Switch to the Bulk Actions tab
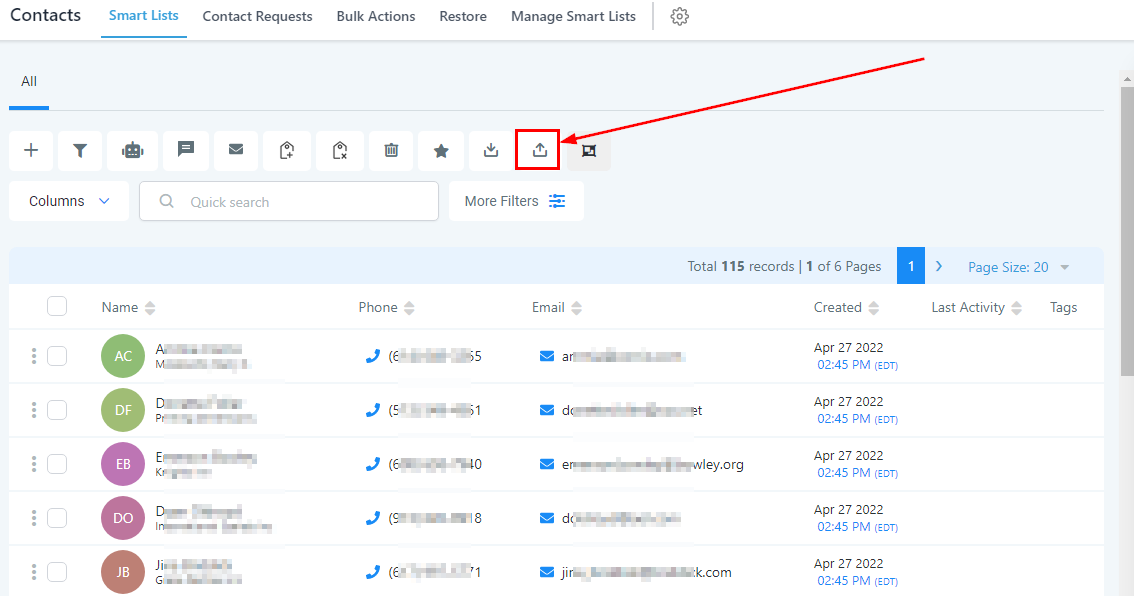 tap(375, 17)
